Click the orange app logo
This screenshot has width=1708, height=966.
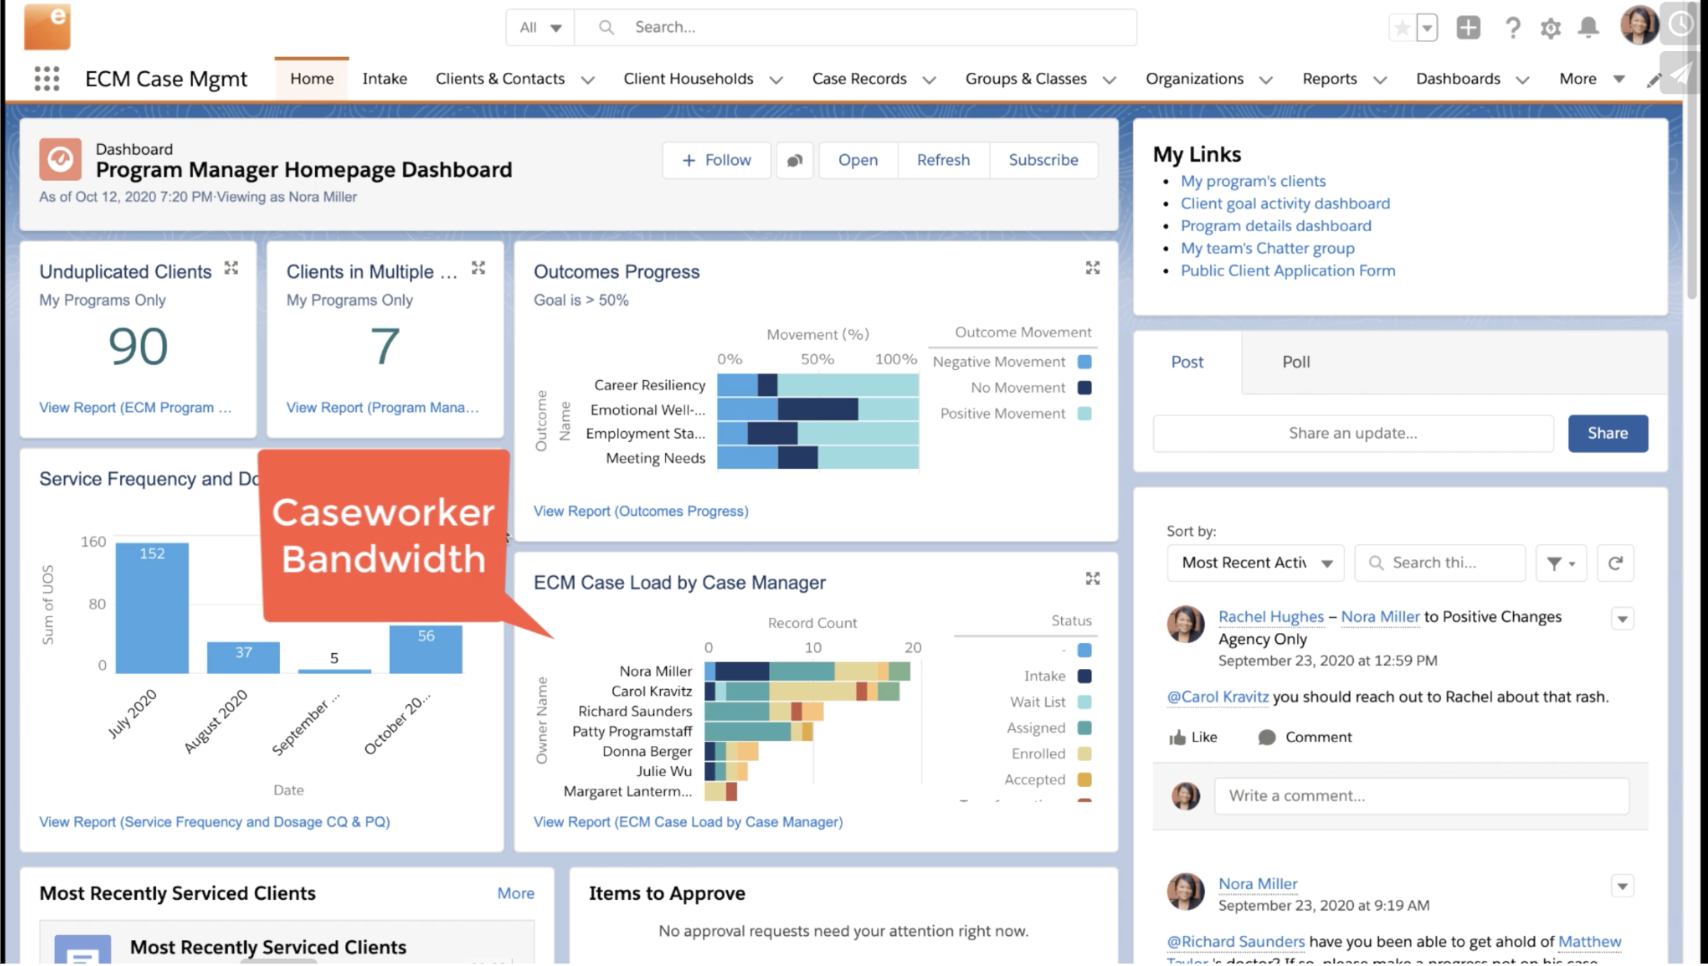tap(47, 27)
